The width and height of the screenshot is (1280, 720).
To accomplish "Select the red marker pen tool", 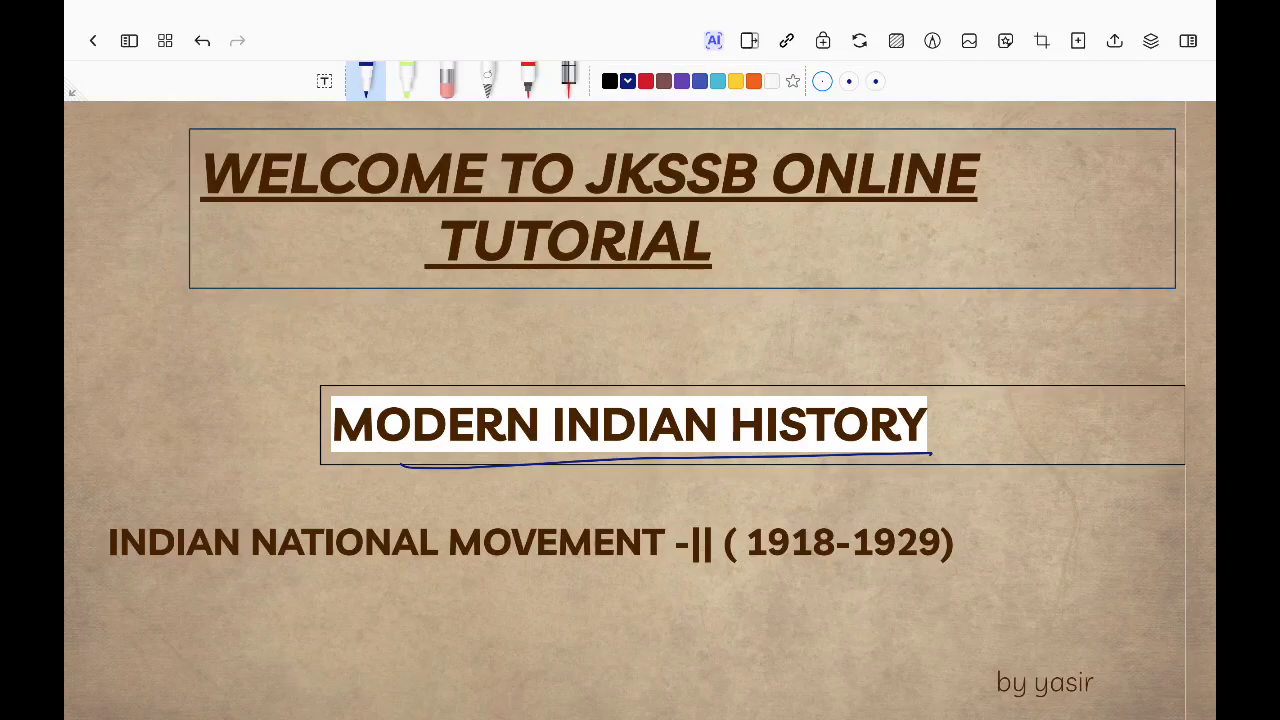I will click(x=528, y=80).
